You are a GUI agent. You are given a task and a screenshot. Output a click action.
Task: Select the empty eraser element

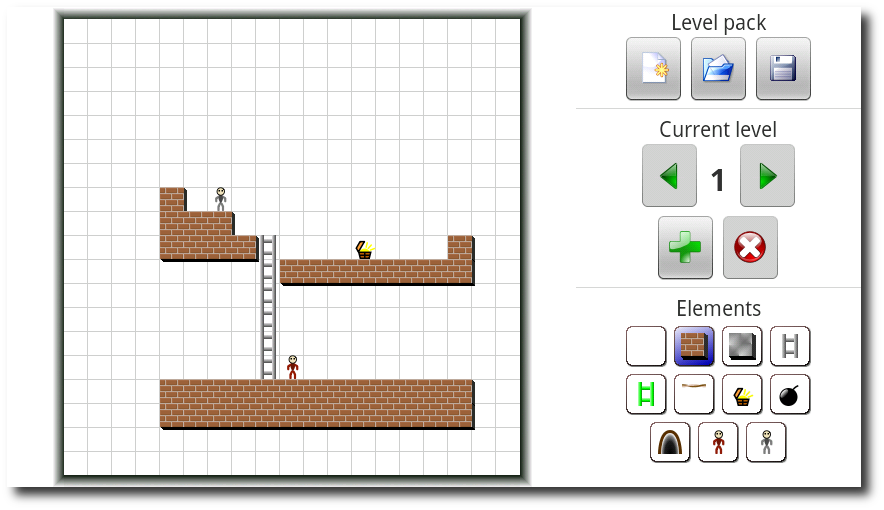pyautogui.click(x=646, y=346)
